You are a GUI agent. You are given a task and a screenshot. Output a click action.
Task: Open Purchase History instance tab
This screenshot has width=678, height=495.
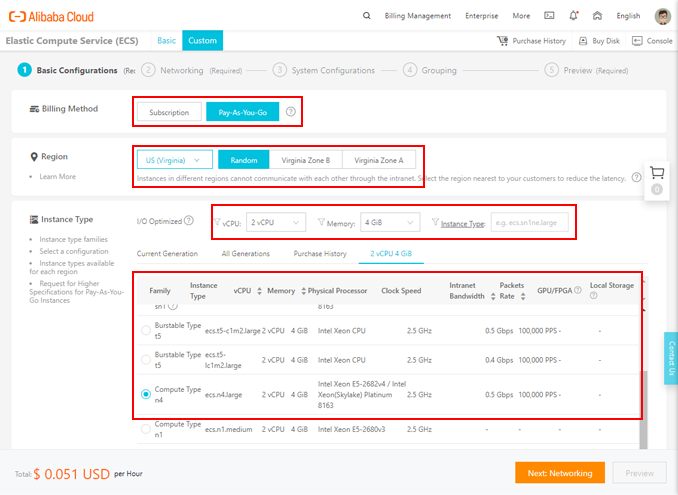coord(320,254)
